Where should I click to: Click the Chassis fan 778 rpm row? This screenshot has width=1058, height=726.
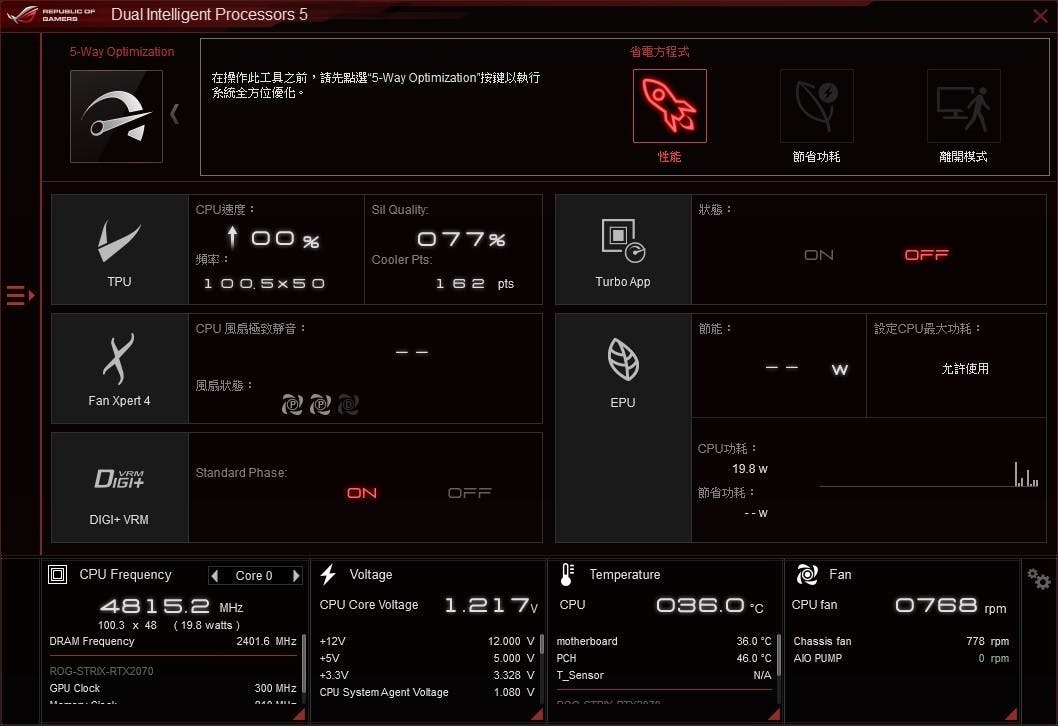901,641
